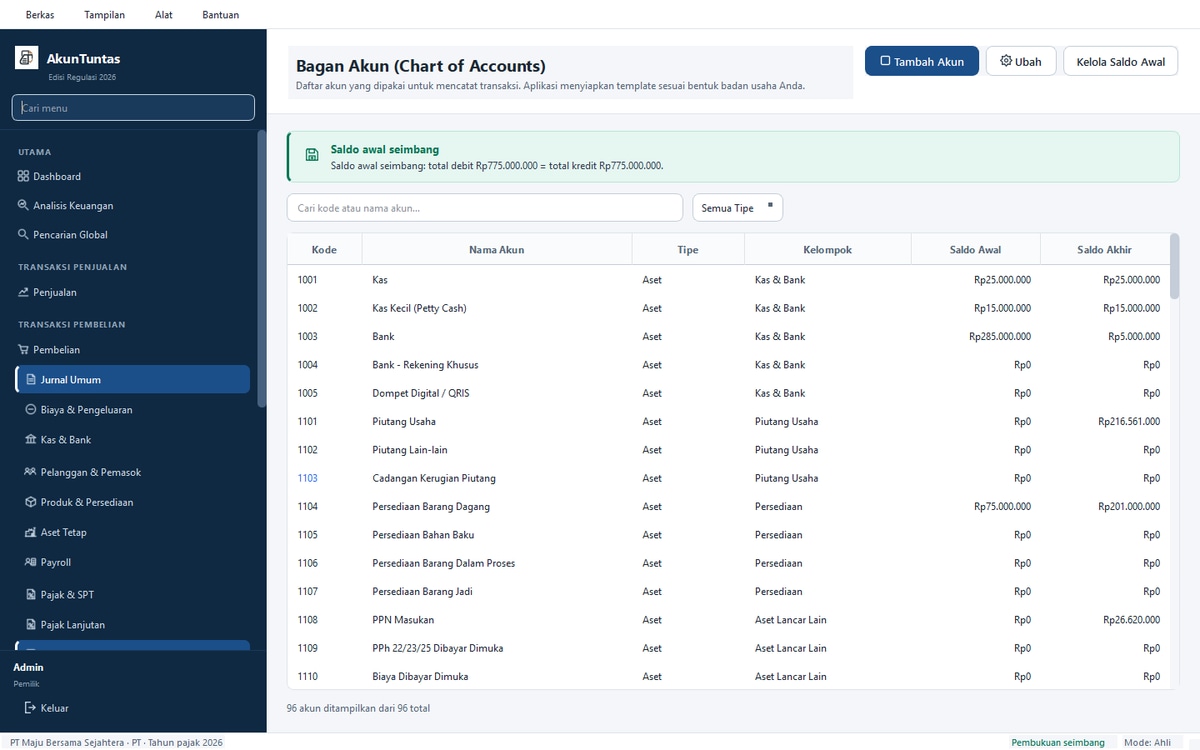The width and height of the screenshot is (1200, 750).
Task: Click the Nama Akun column header
Action: [x=497, y=250]
